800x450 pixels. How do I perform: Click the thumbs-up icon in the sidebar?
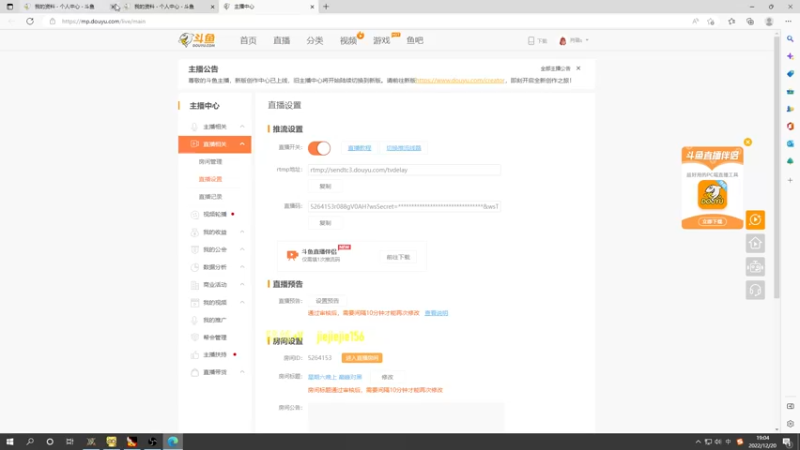(194, 355)
